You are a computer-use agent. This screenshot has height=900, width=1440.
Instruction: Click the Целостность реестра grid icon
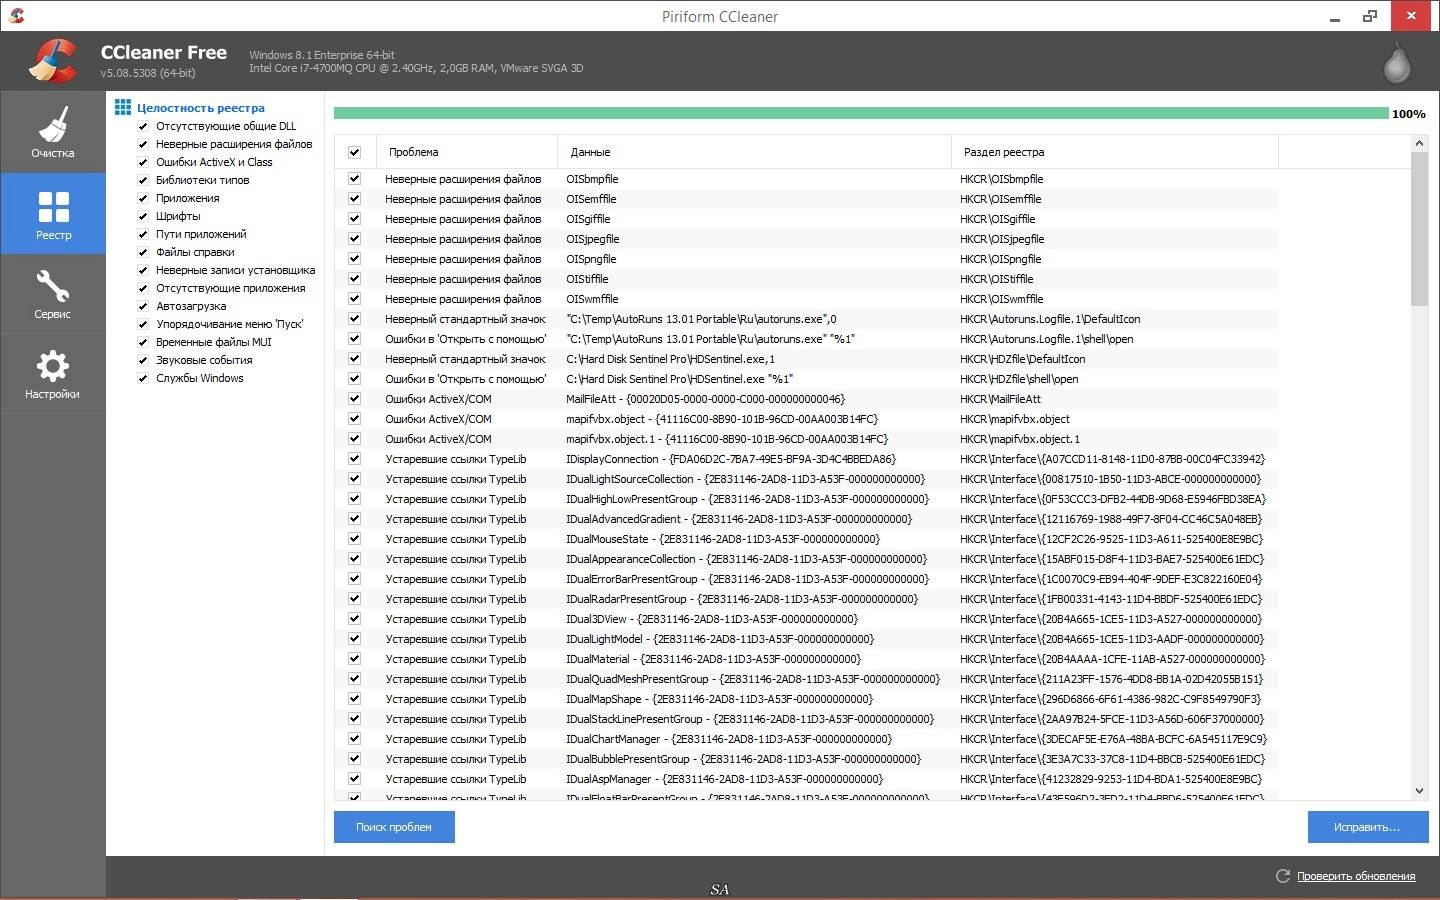tap(123, 107)
